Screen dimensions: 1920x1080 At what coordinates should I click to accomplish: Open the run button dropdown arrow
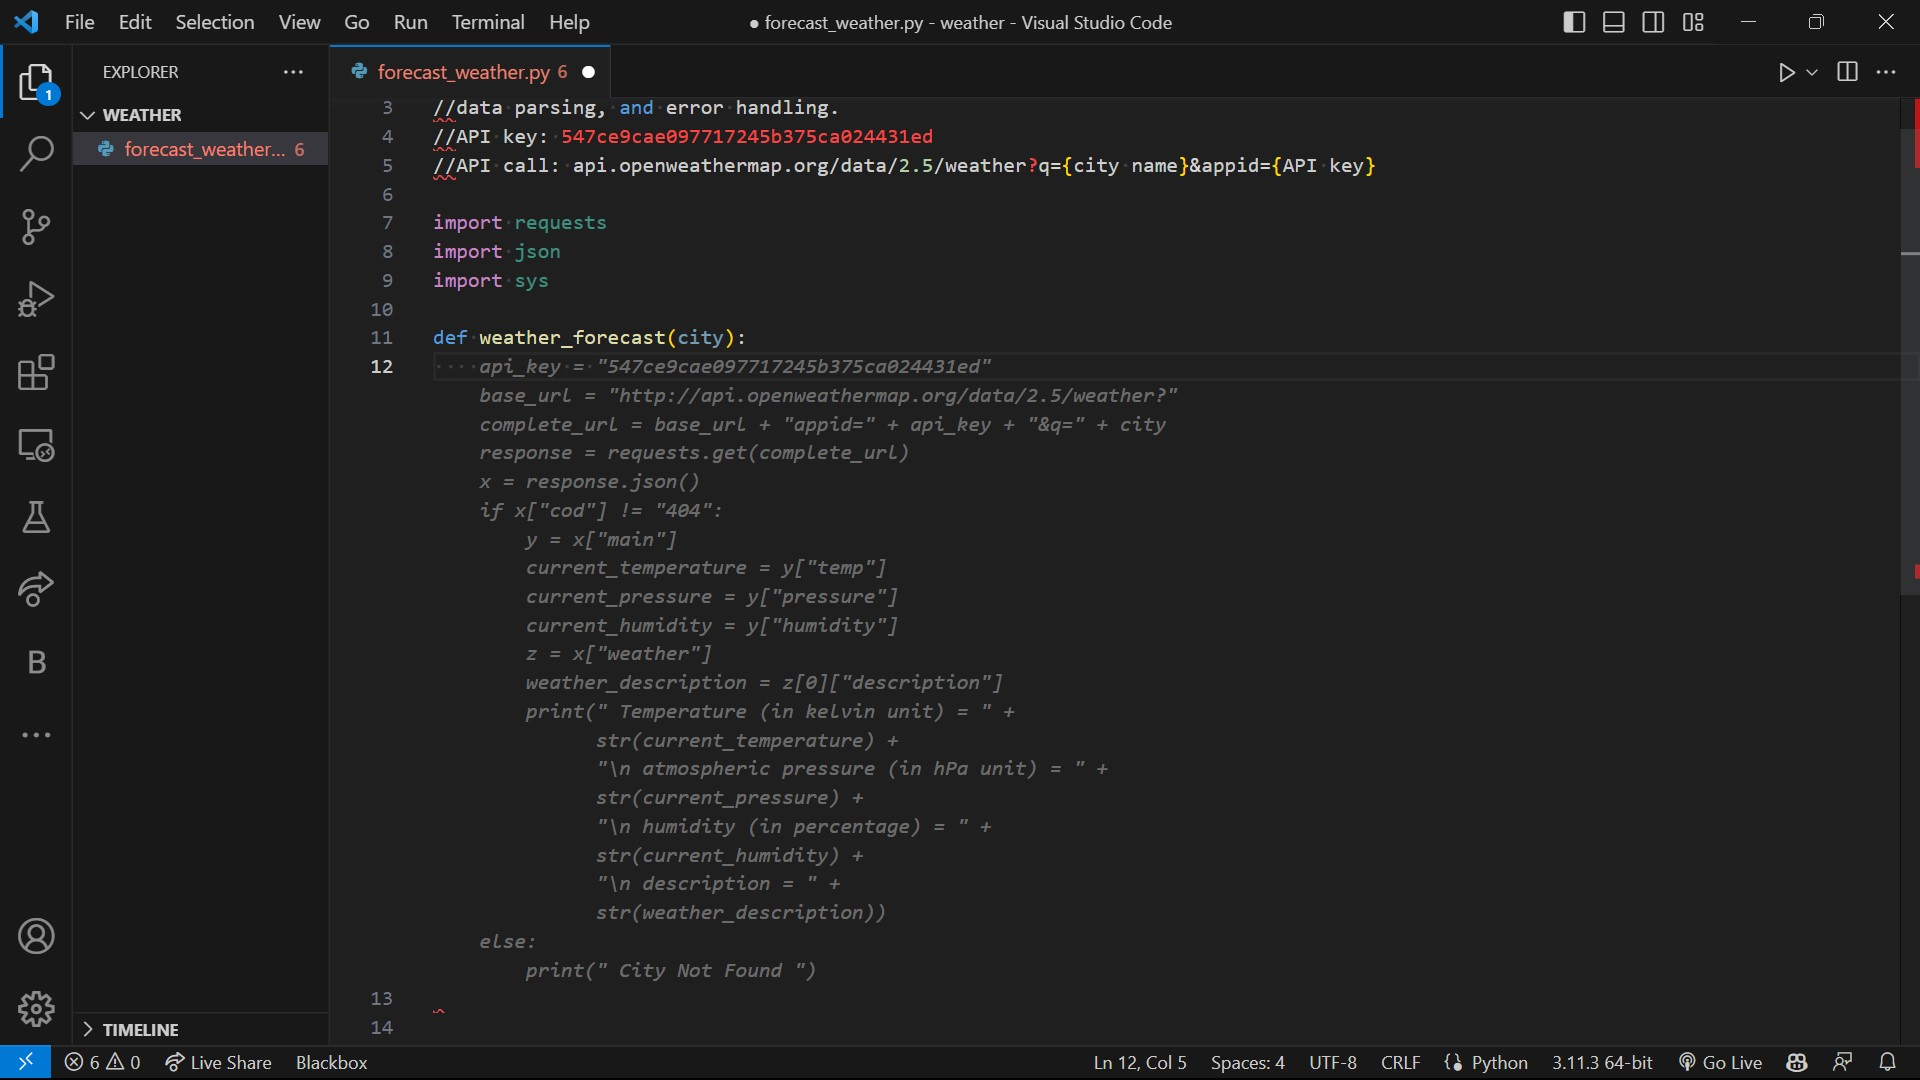[x=1812, y=72]
